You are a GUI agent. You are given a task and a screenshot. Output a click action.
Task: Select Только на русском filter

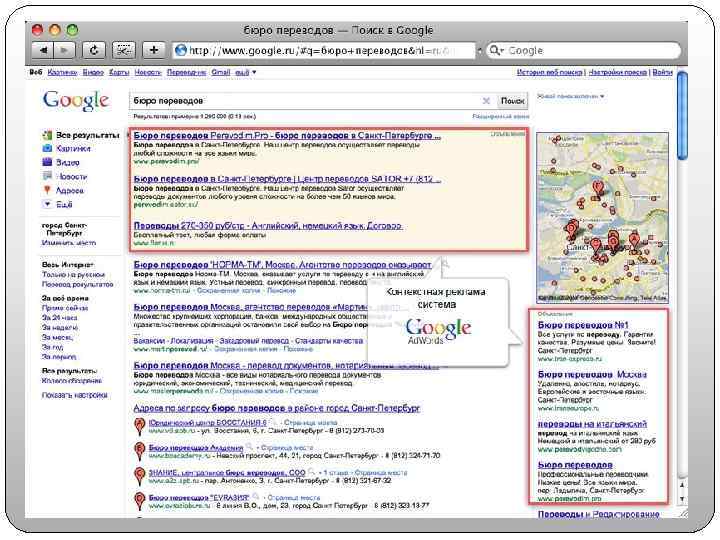click(73, 275)
